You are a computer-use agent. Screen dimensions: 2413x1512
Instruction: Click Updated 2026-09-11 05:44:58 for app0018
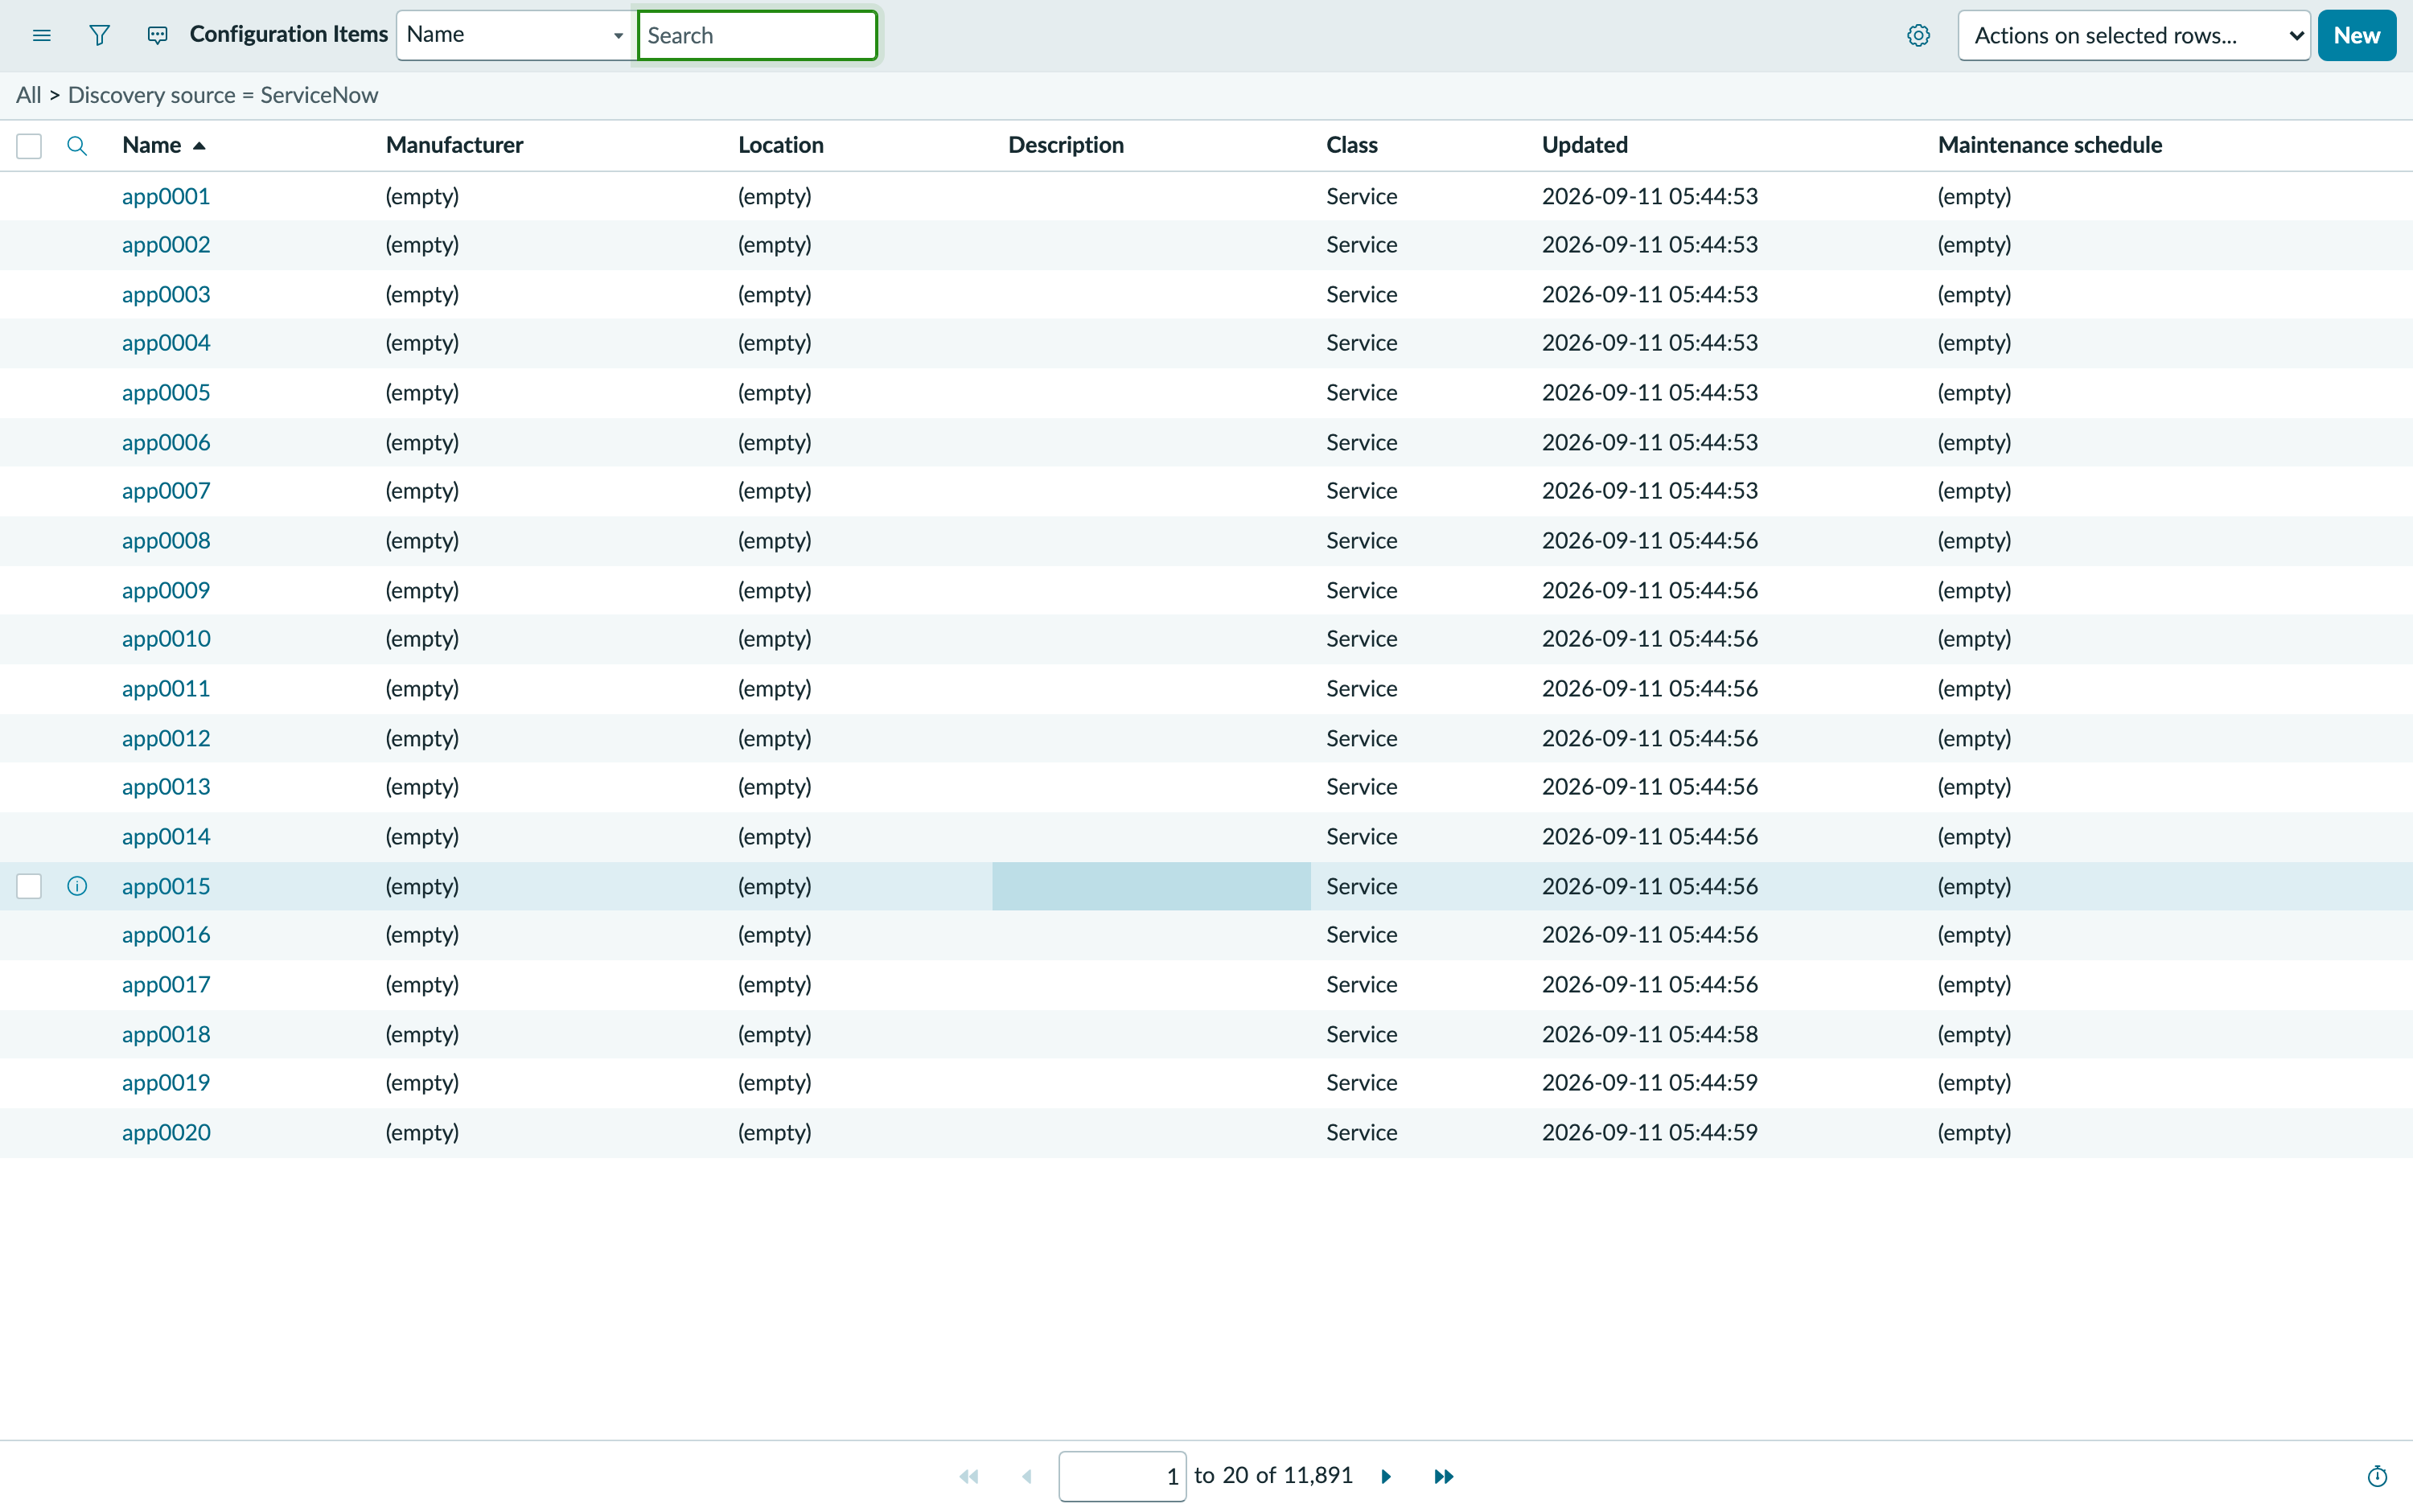[1649, 1034]
